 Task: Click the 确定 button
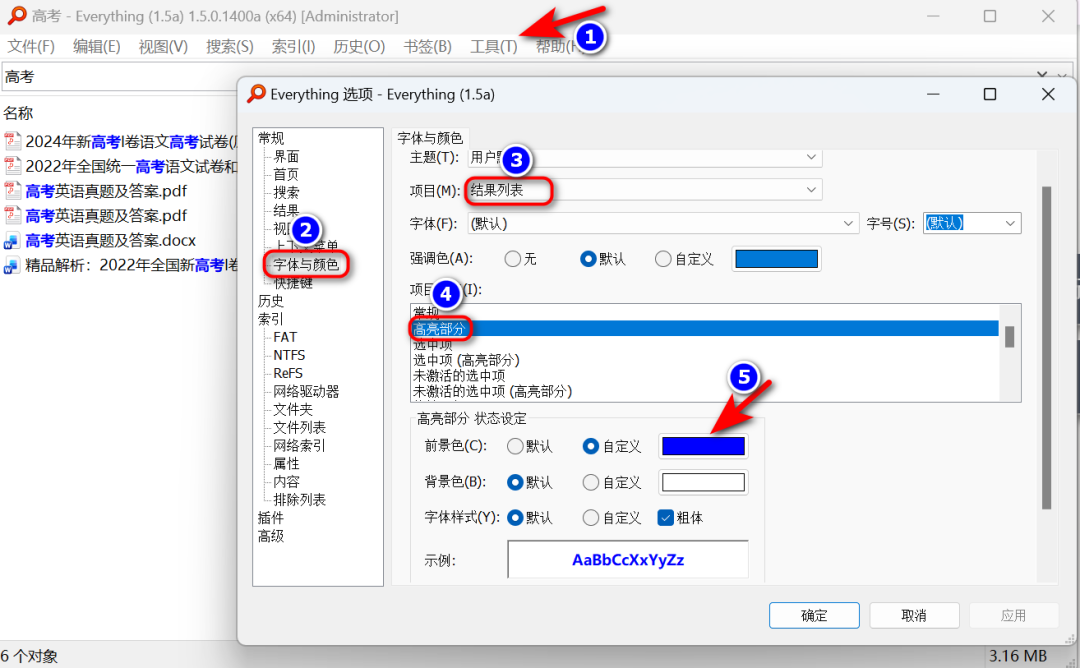pos(814,615)
